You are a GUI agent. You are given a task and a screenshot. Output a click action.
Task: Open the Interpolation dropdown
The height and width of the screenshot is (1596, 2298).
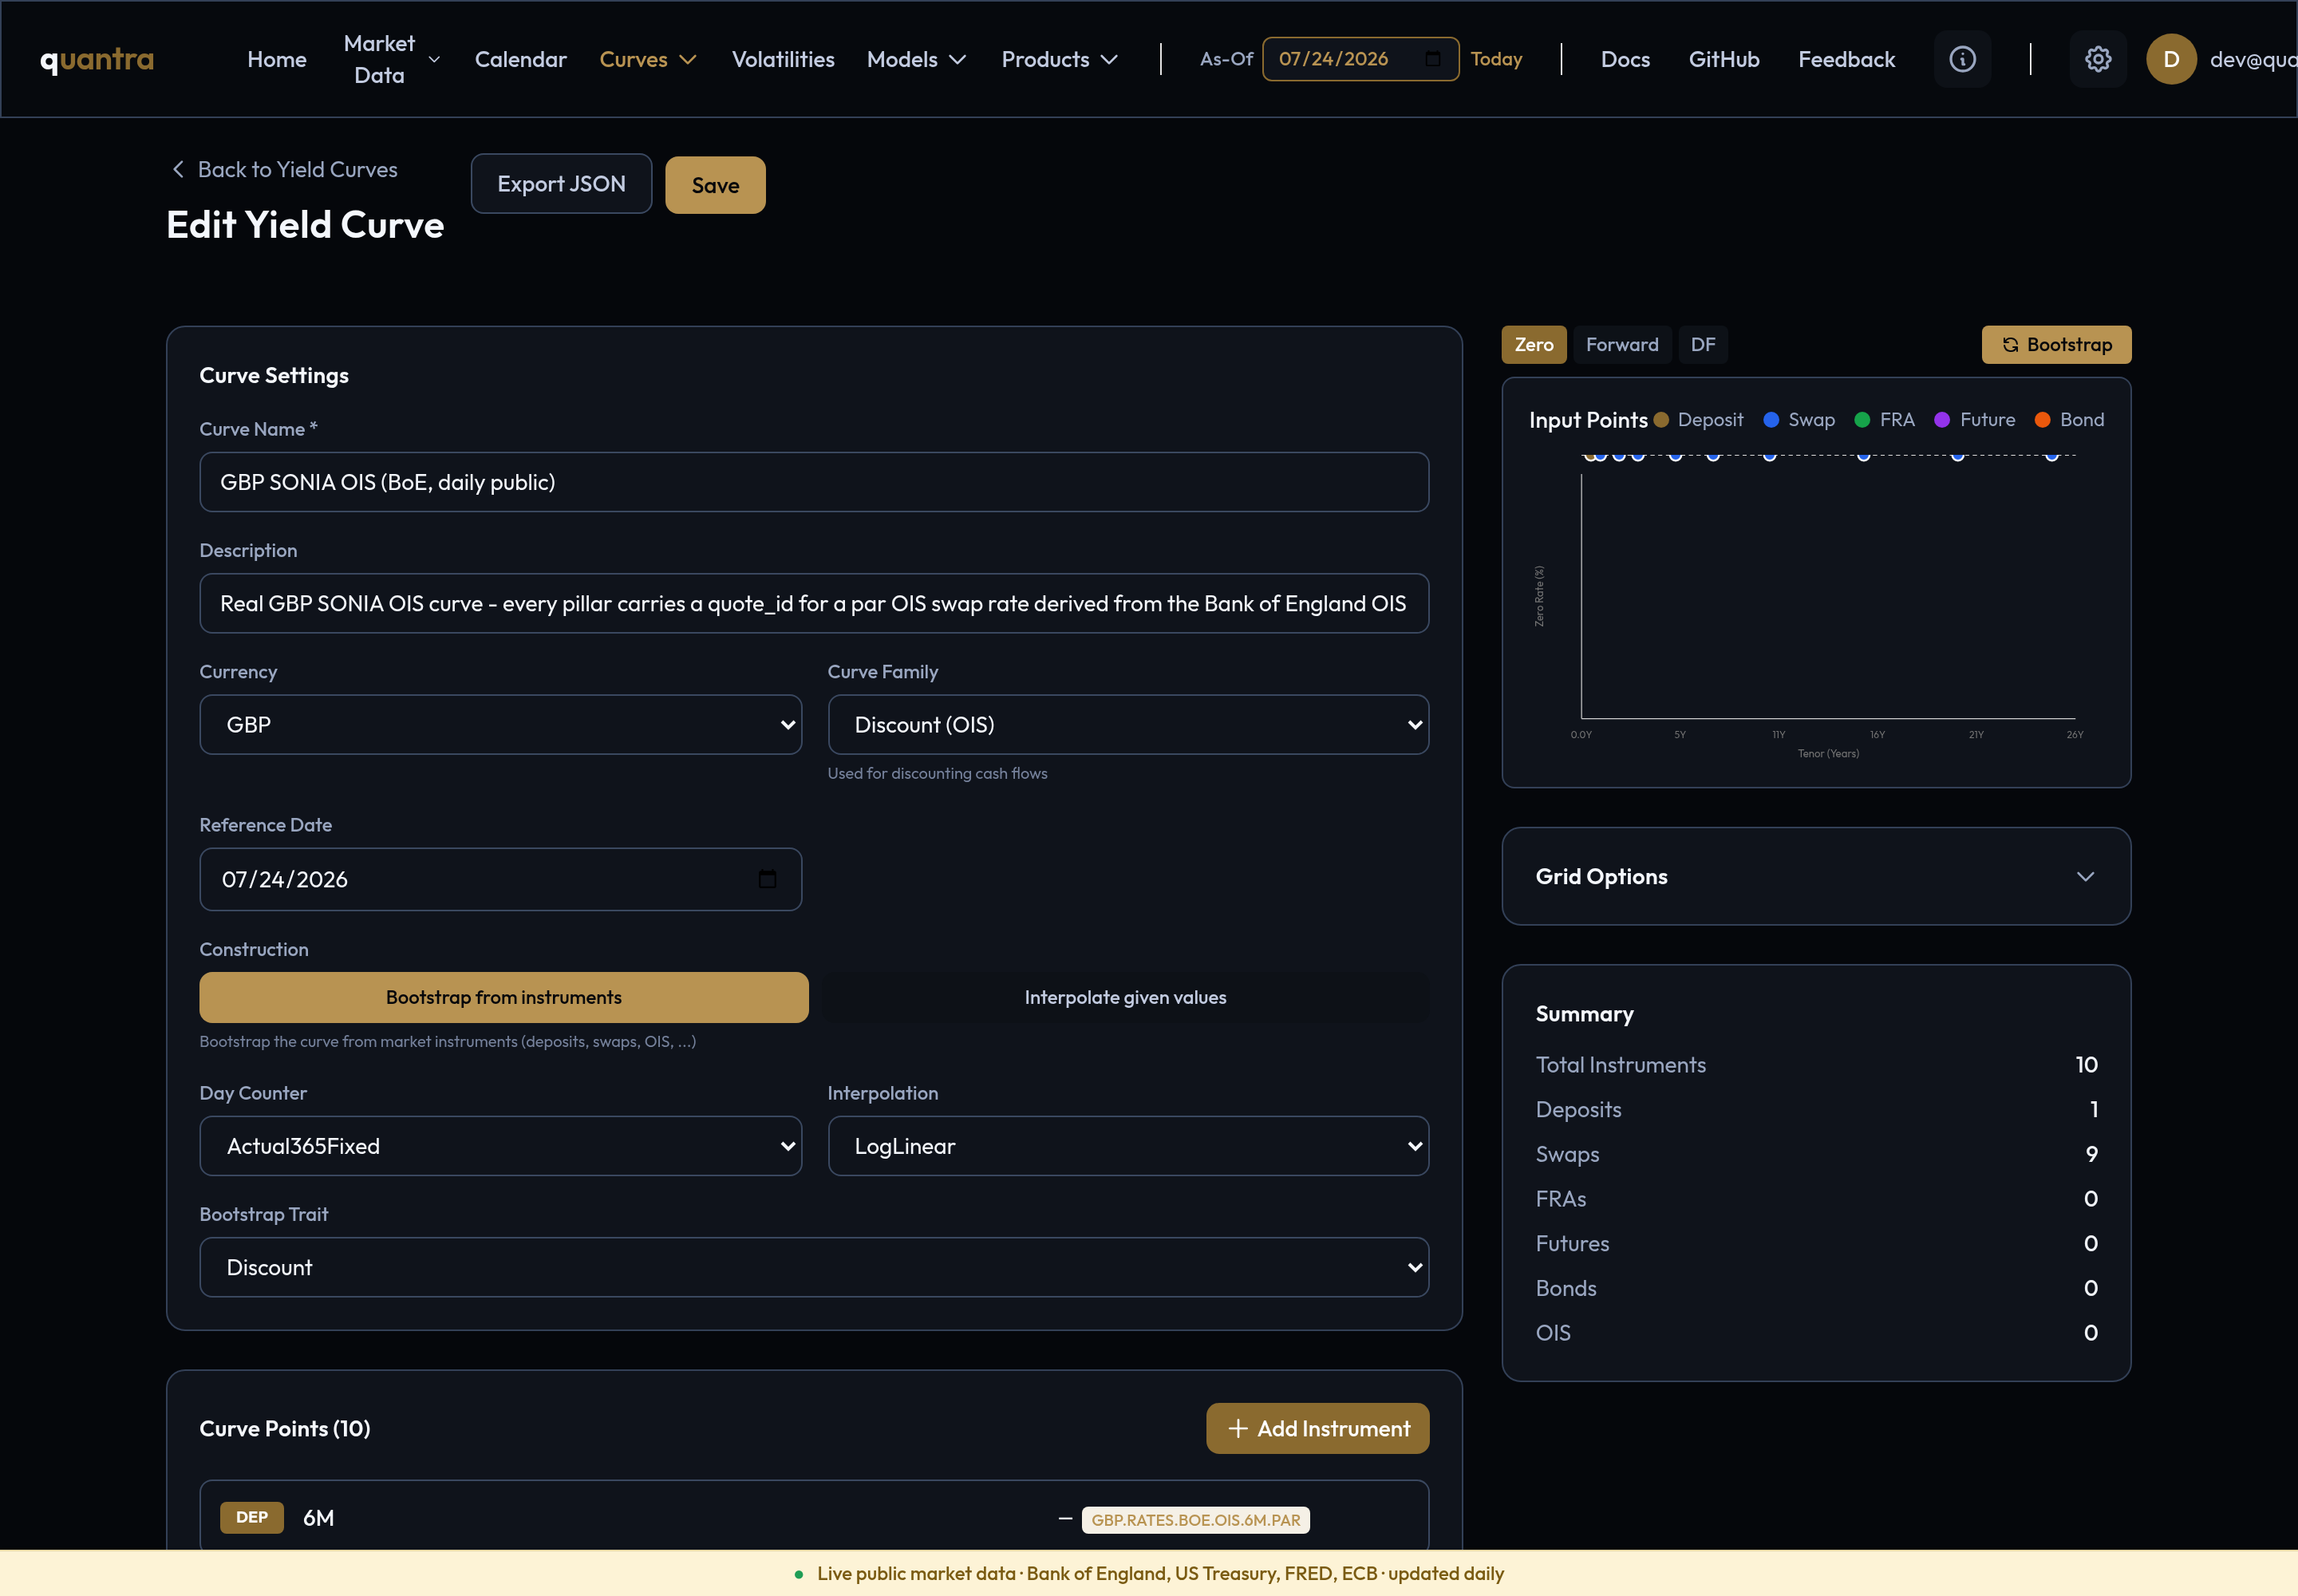tap(1128, 1146)
